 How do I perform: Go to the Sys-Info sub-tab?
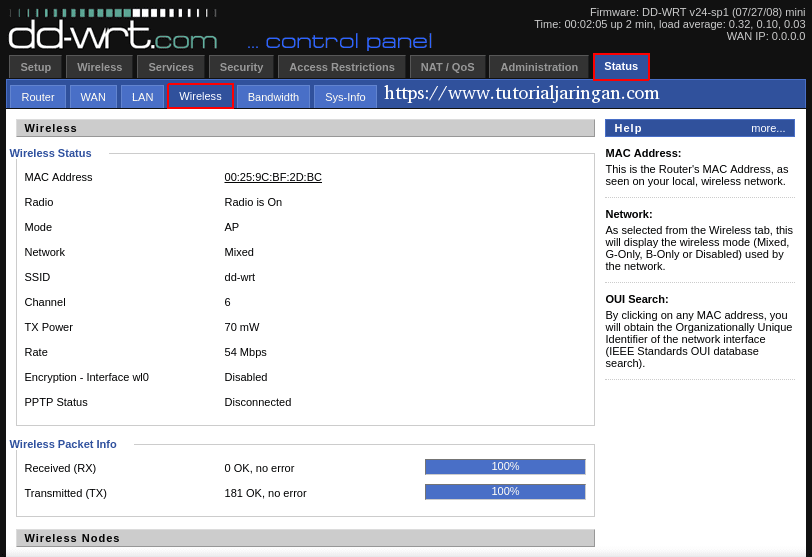click(345, 97)
